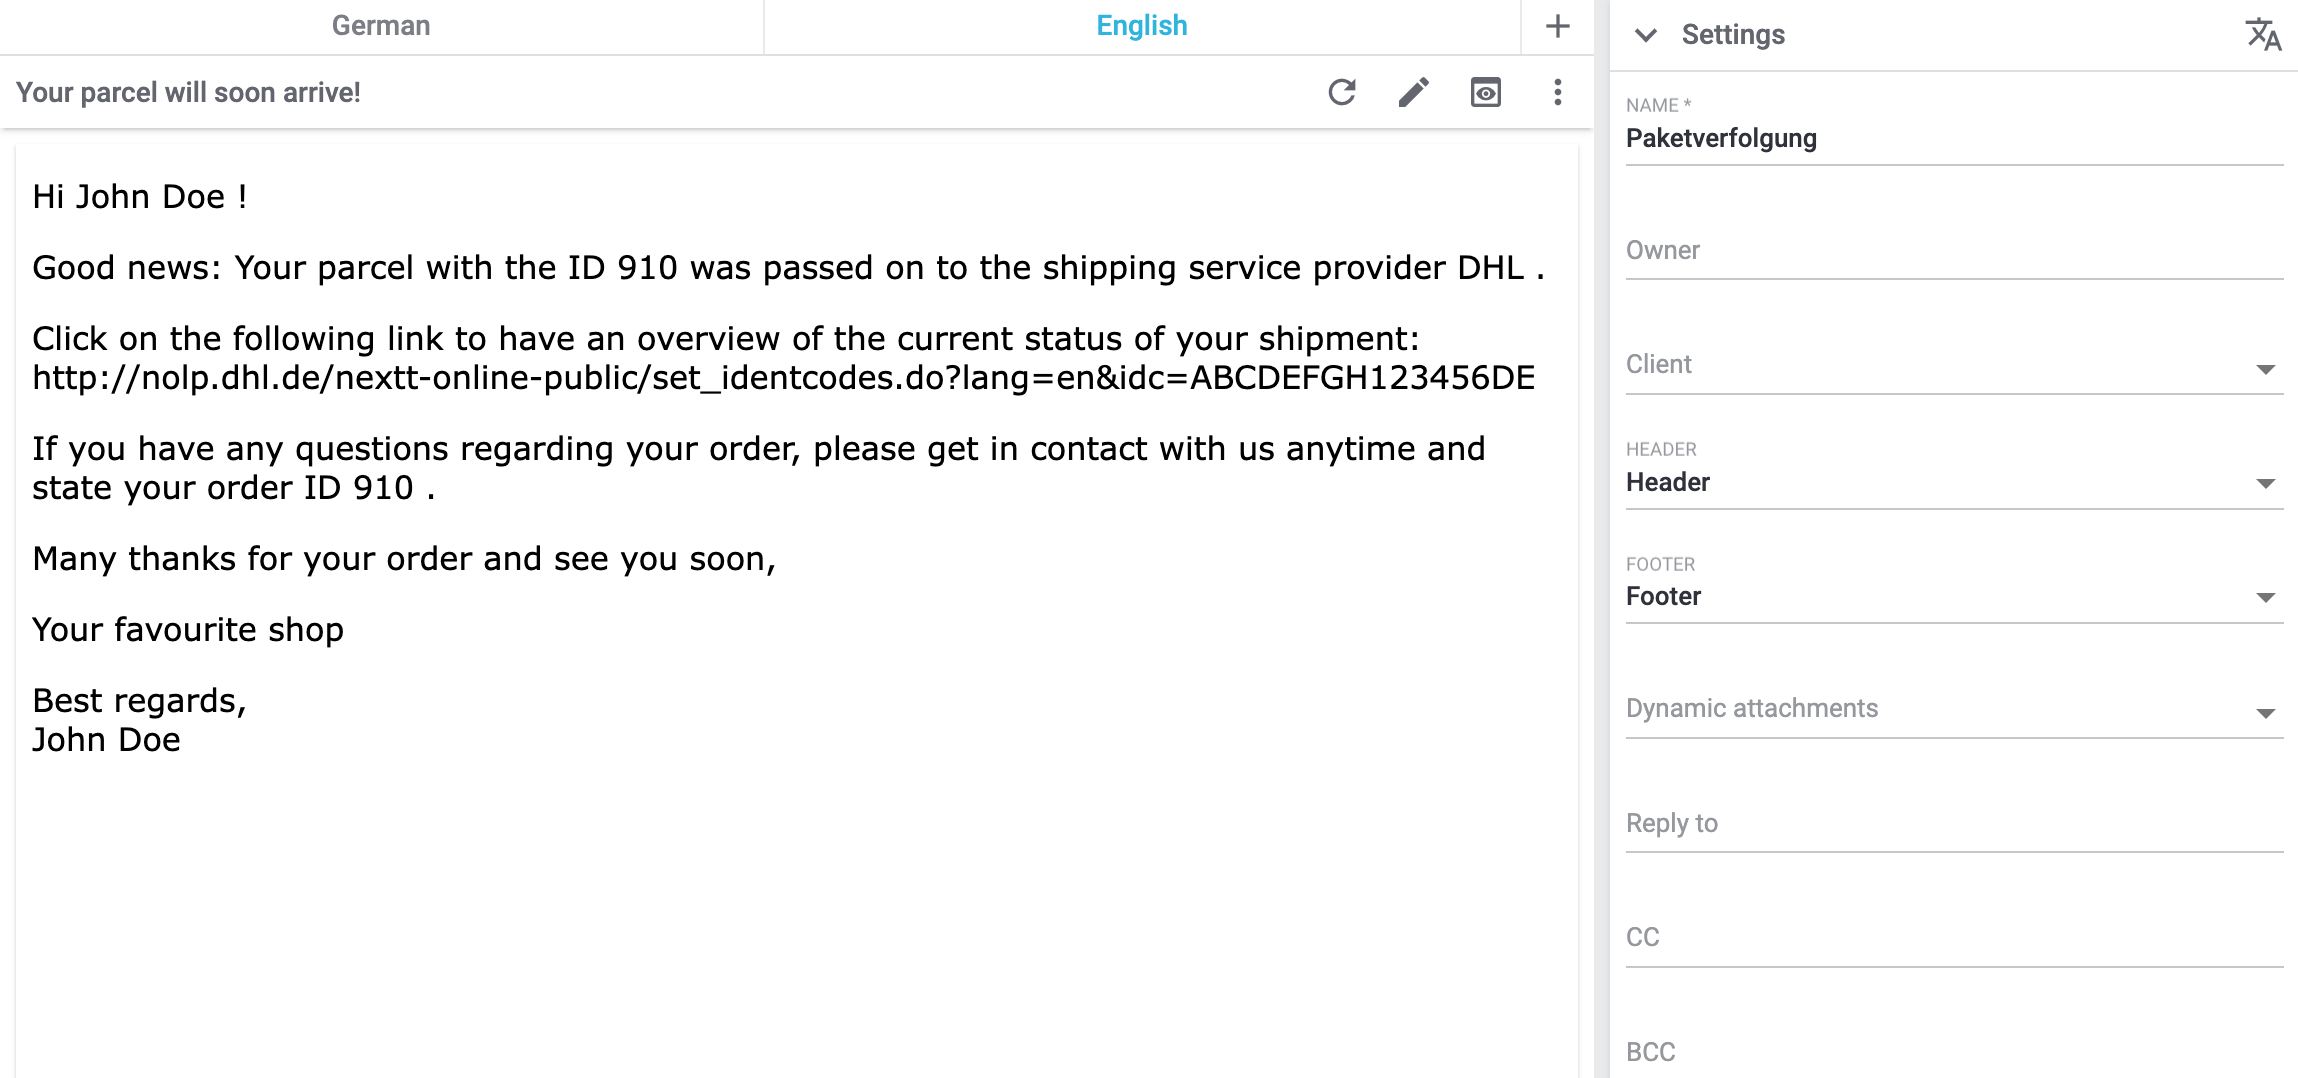This screenshot has width=2298, height=1078.
Task: Switch to the German tab
Action: coord(381,26)
